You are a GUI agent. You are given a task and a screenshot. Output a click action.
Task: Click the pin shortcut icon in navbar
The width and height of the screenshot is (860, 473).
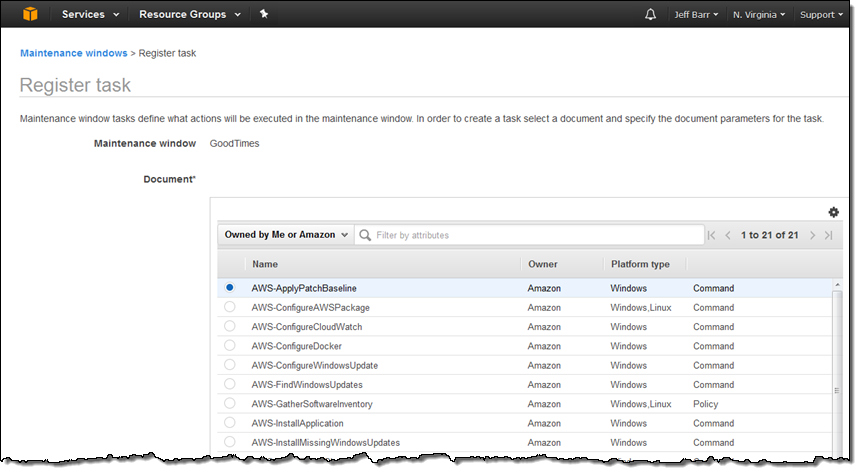(x=264, y=14)
